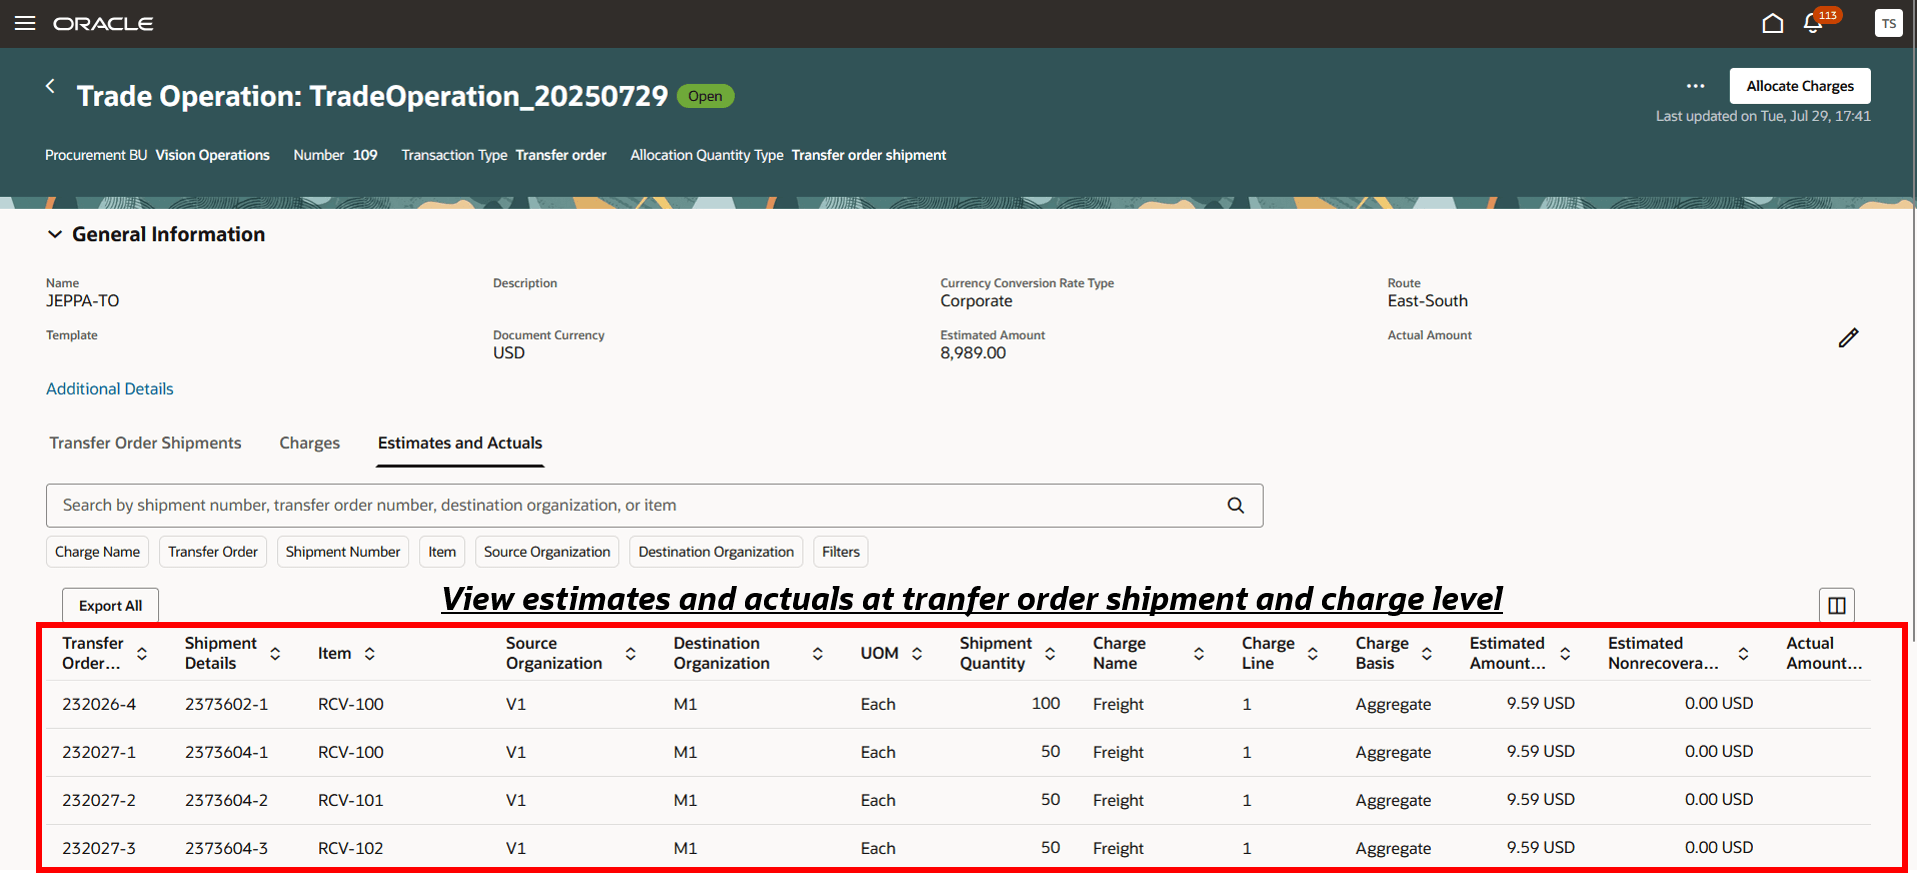Click the Estimated Amount value 8,989.00
The image size is (1917, 888).
pos(973,353)
